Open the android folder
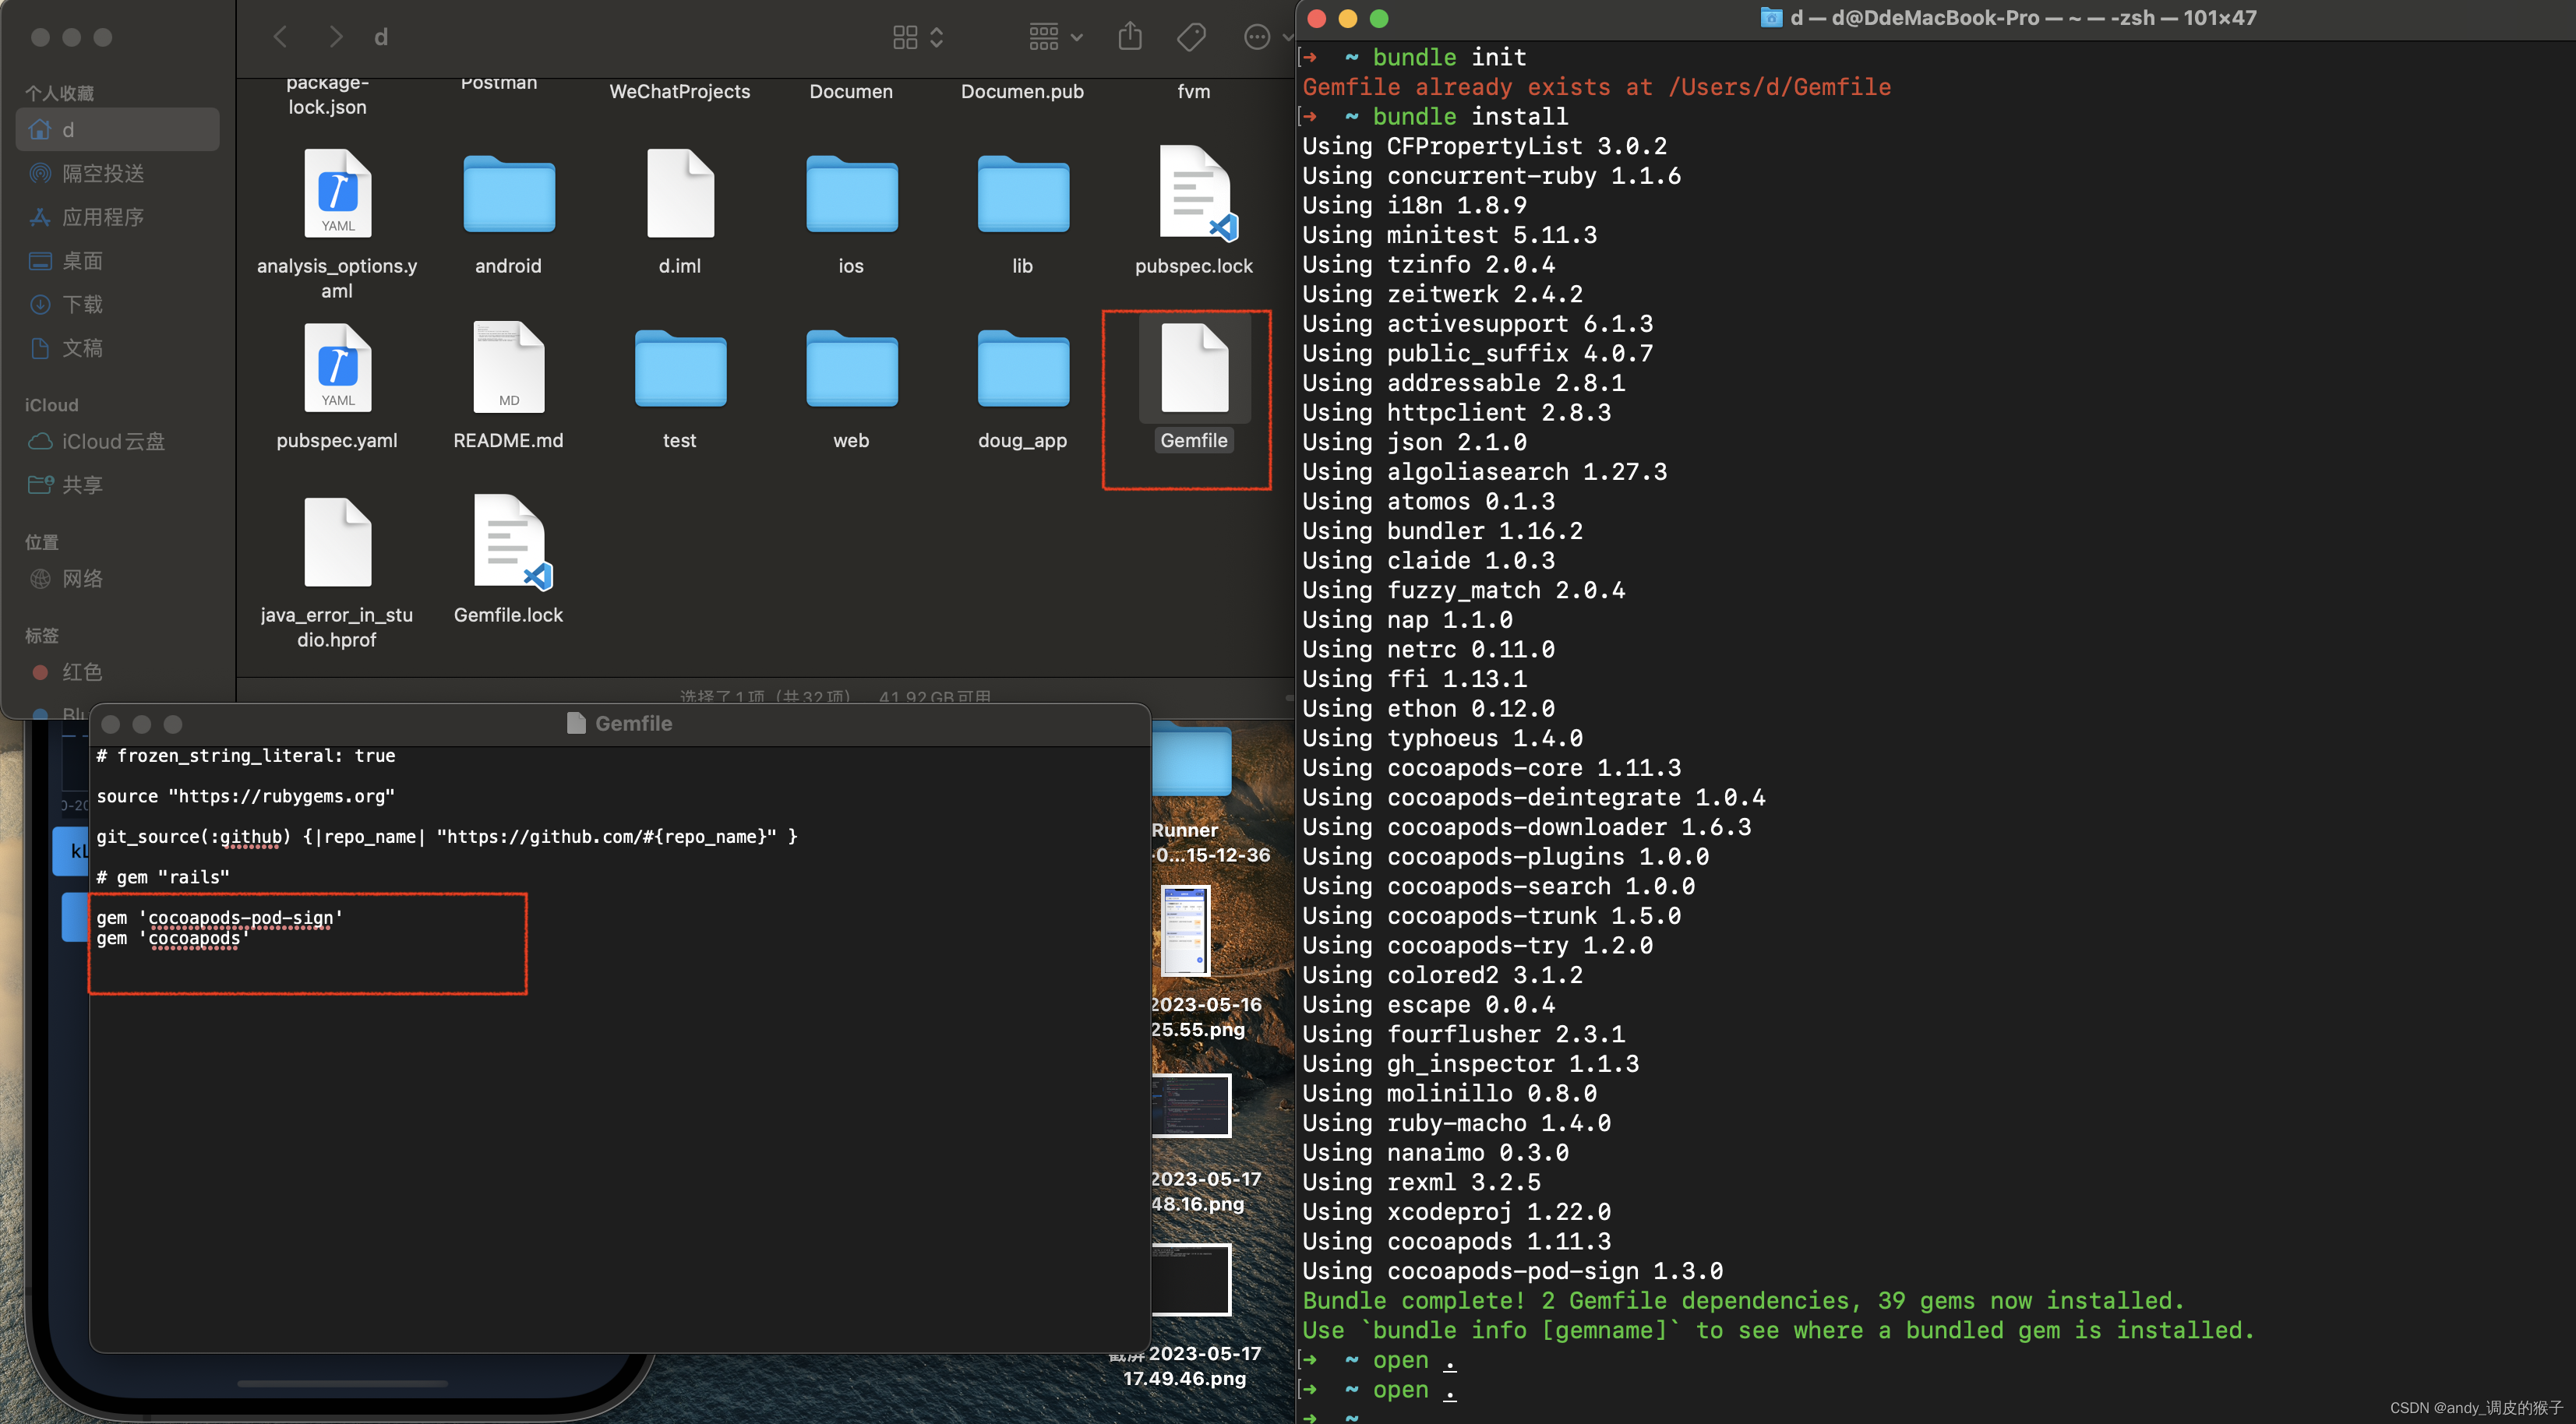Screen dimensions: 2576x1424 (509, 195)
